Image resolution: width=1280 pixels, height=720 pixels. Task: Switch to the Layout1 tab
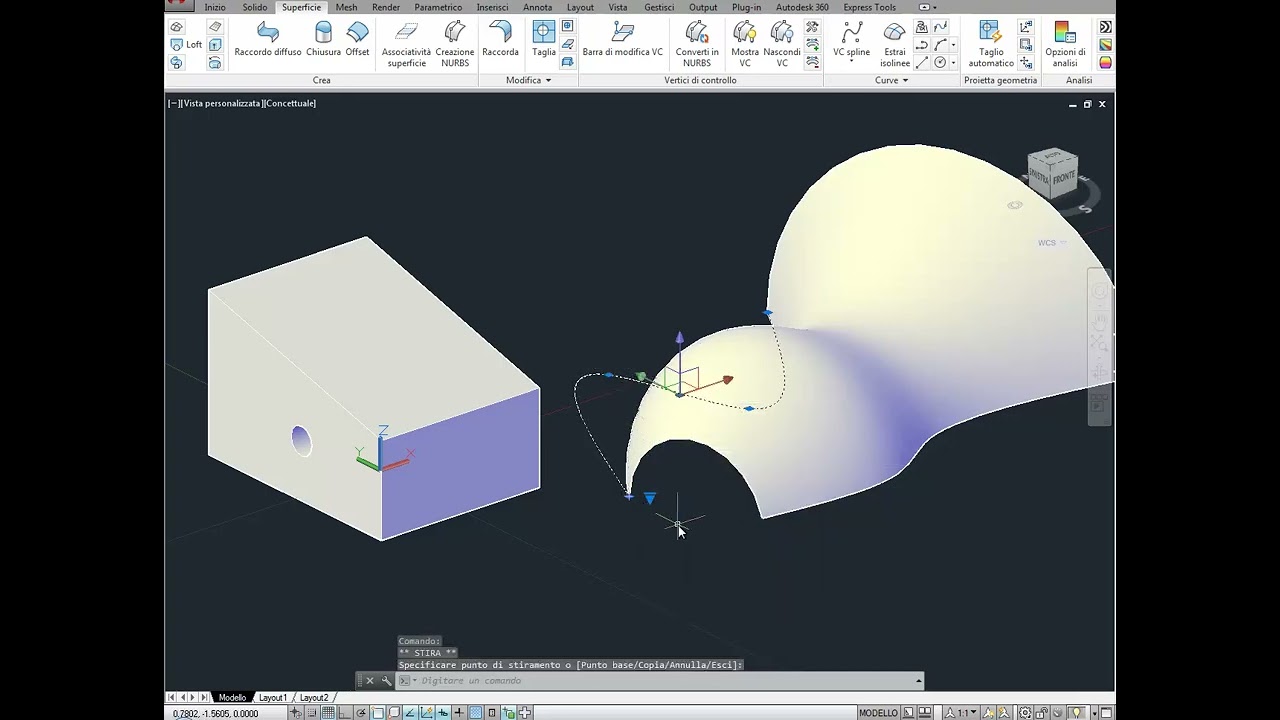272,697
